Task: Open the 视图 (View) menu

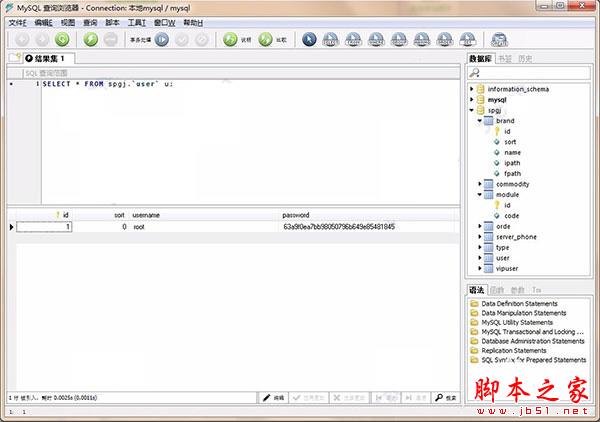Action: (68, 23)
